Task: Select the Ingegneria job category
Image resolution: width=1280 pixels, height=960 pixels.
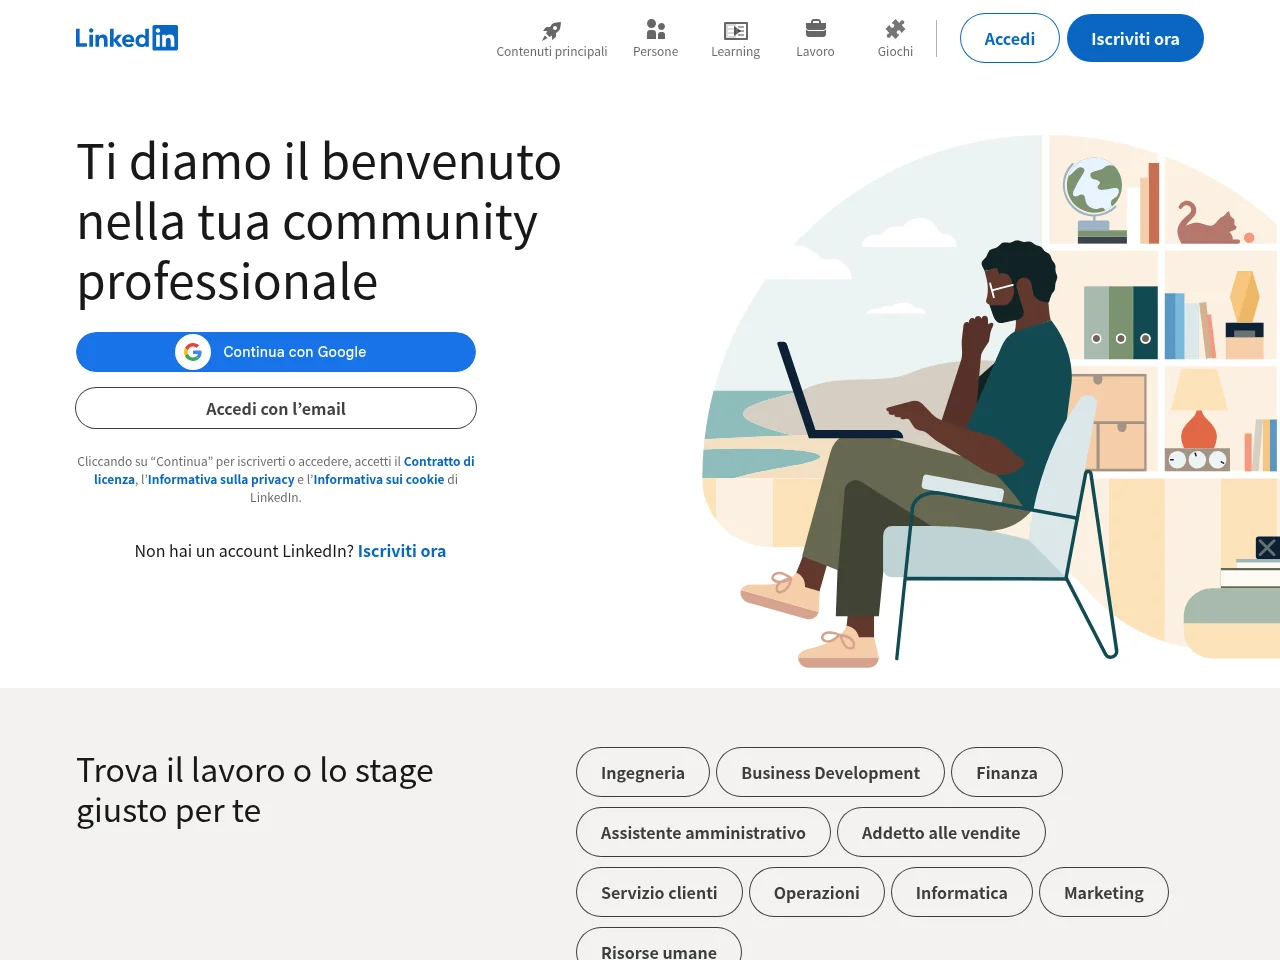Action: pos(643,772)
